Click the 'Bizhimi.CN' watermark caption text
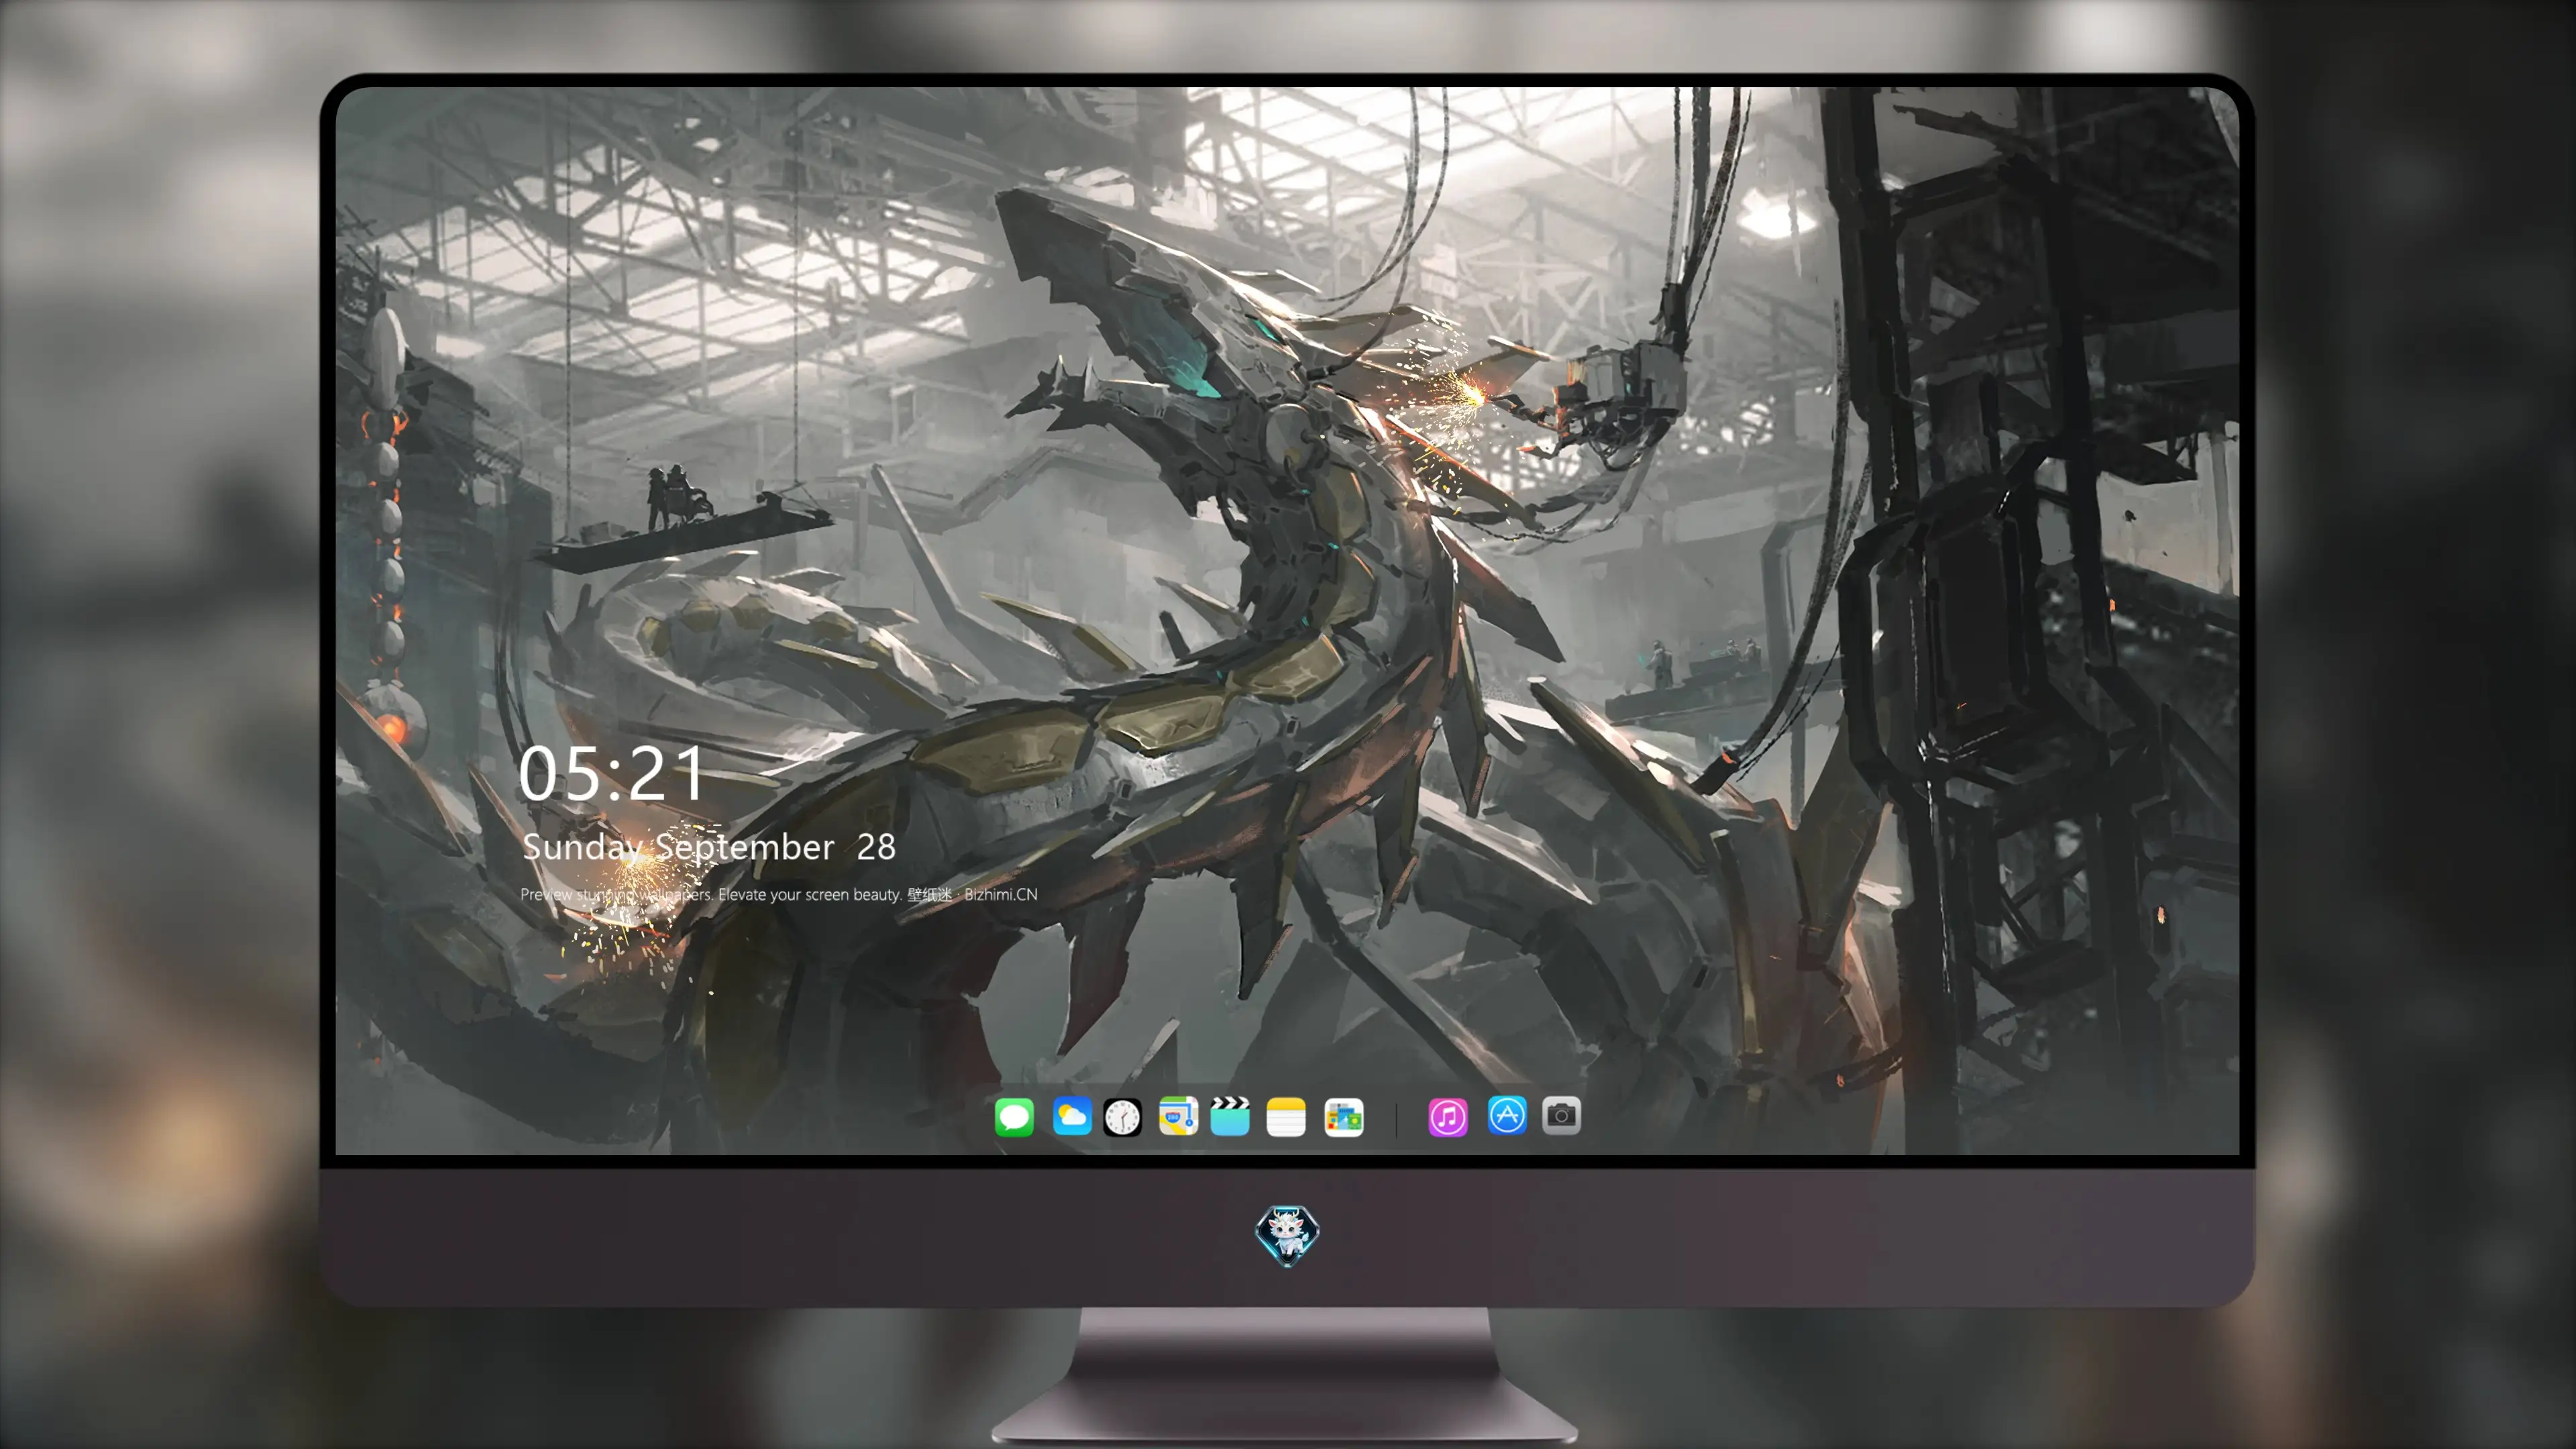The width and height of the screenshot is (2576, 1449). click(x=1001, y=894)
